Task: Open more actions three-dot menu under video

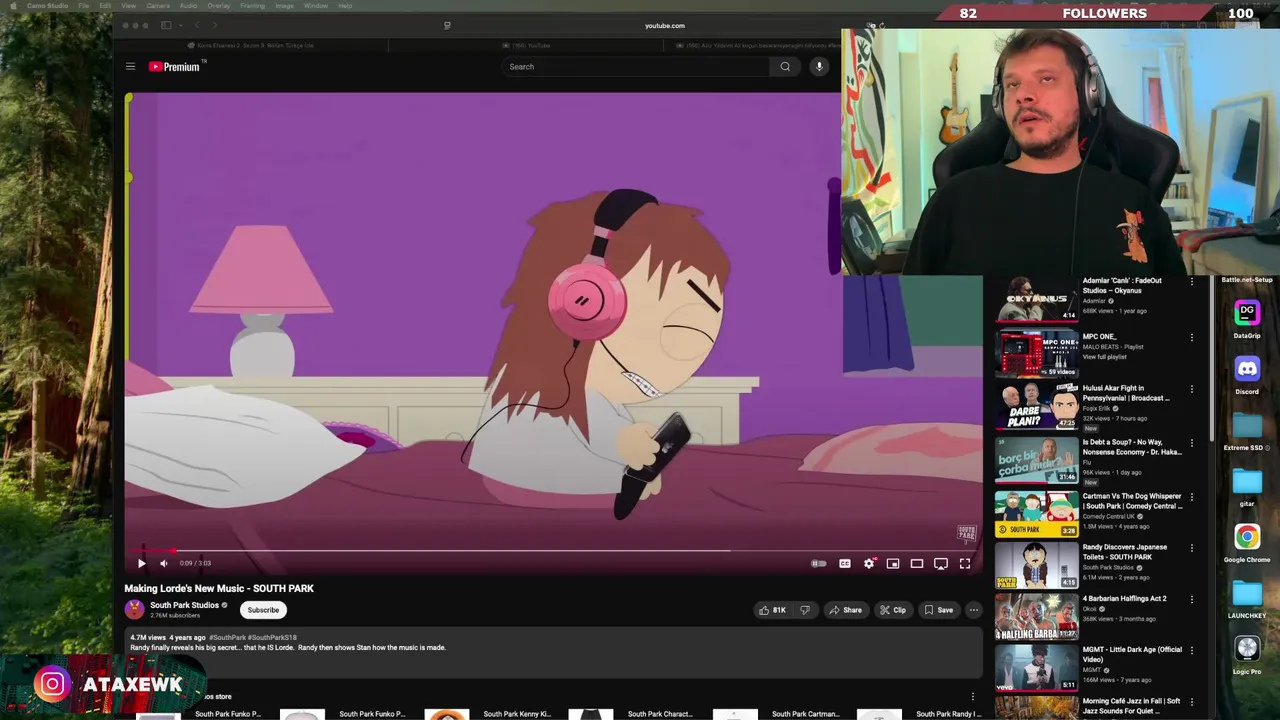Action: (973, 610)
